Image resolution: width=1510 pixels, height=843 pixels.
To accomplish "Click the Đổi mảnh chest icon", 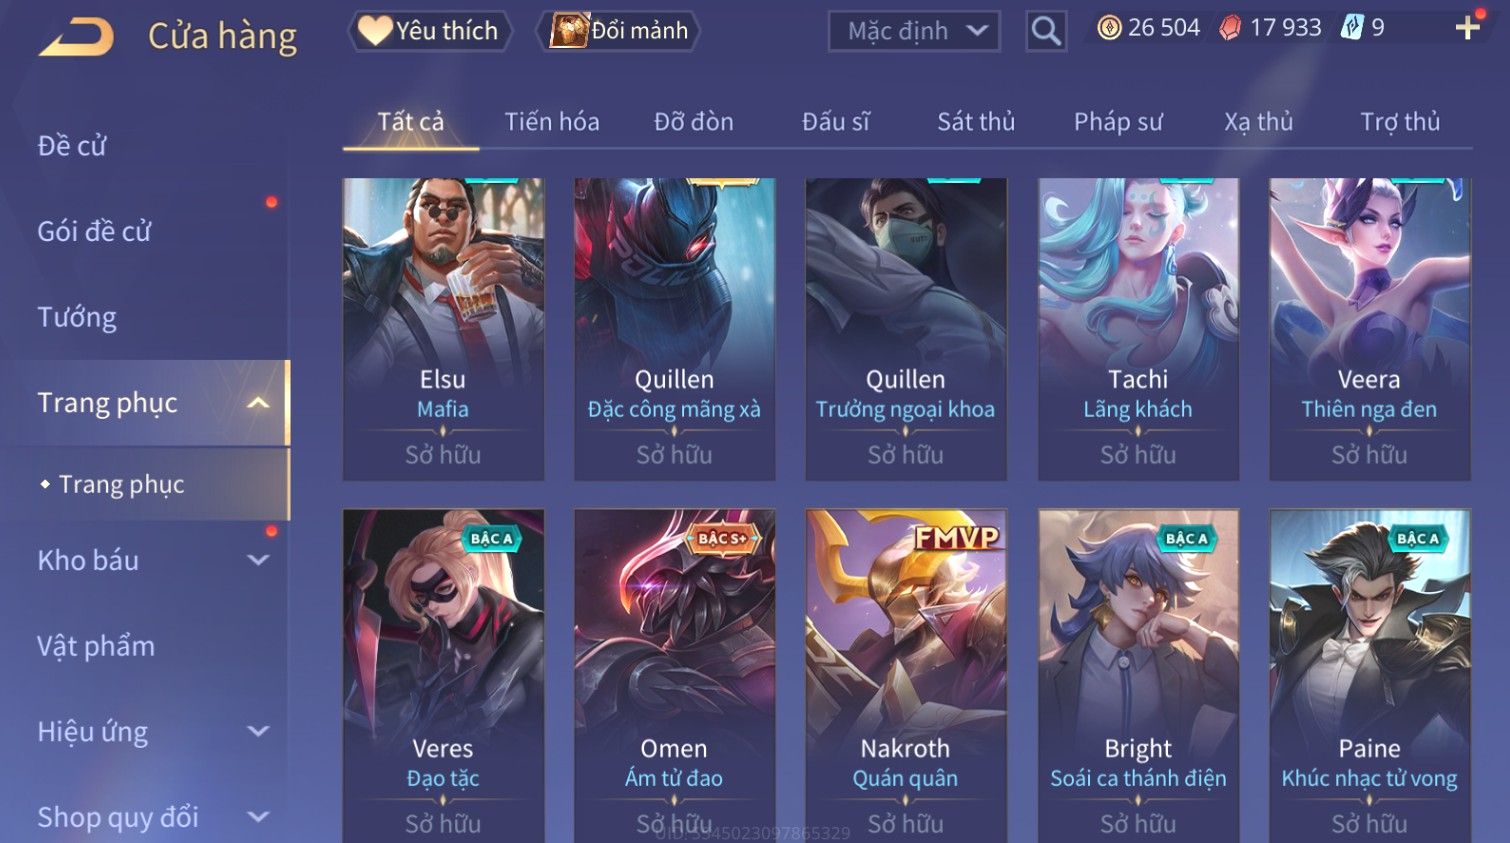I will click(568, 30).
